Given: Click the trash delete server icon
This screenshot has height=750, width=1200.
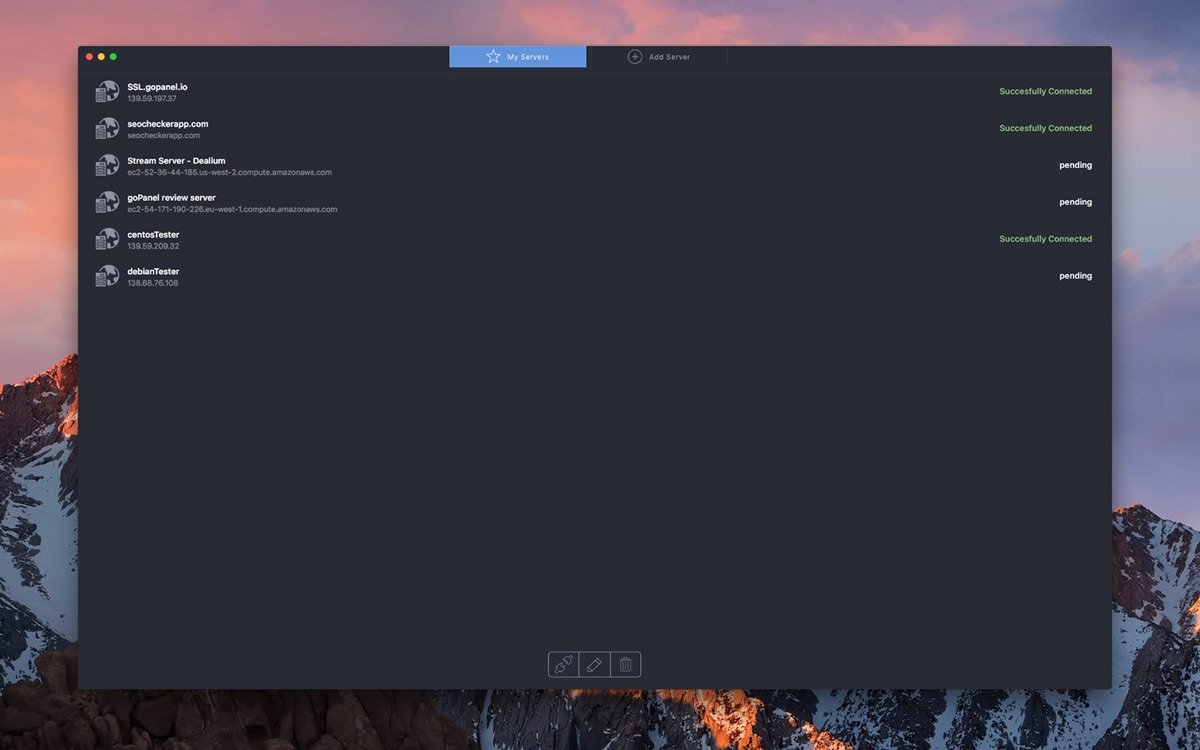Looking at the screenshot, I should [625, 665].
